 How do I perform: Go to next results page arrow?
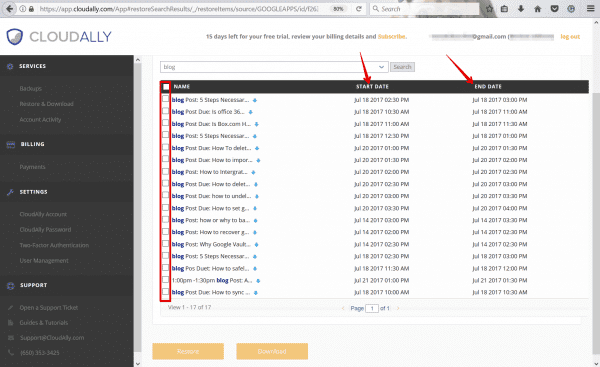(x=398, y=308)
